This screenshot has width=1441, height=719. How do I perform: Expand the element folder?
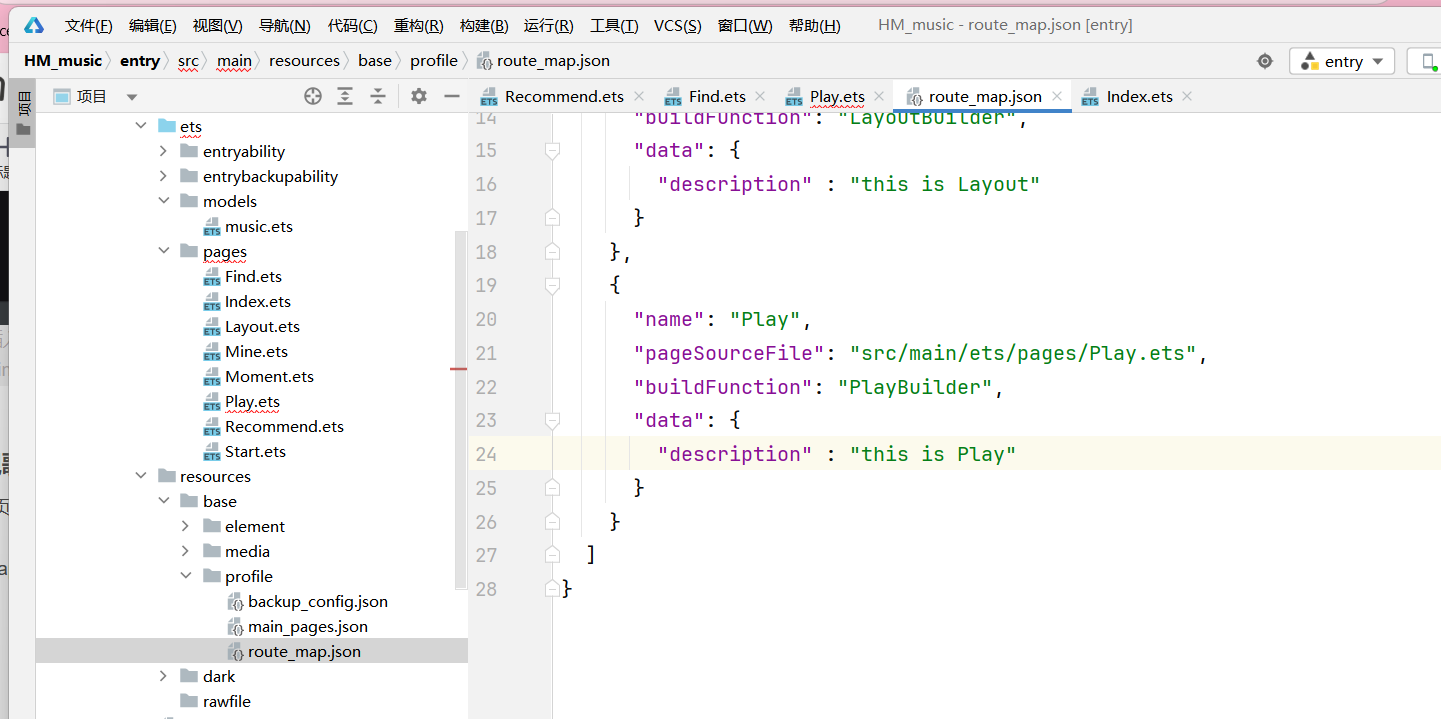click(185, 526)
